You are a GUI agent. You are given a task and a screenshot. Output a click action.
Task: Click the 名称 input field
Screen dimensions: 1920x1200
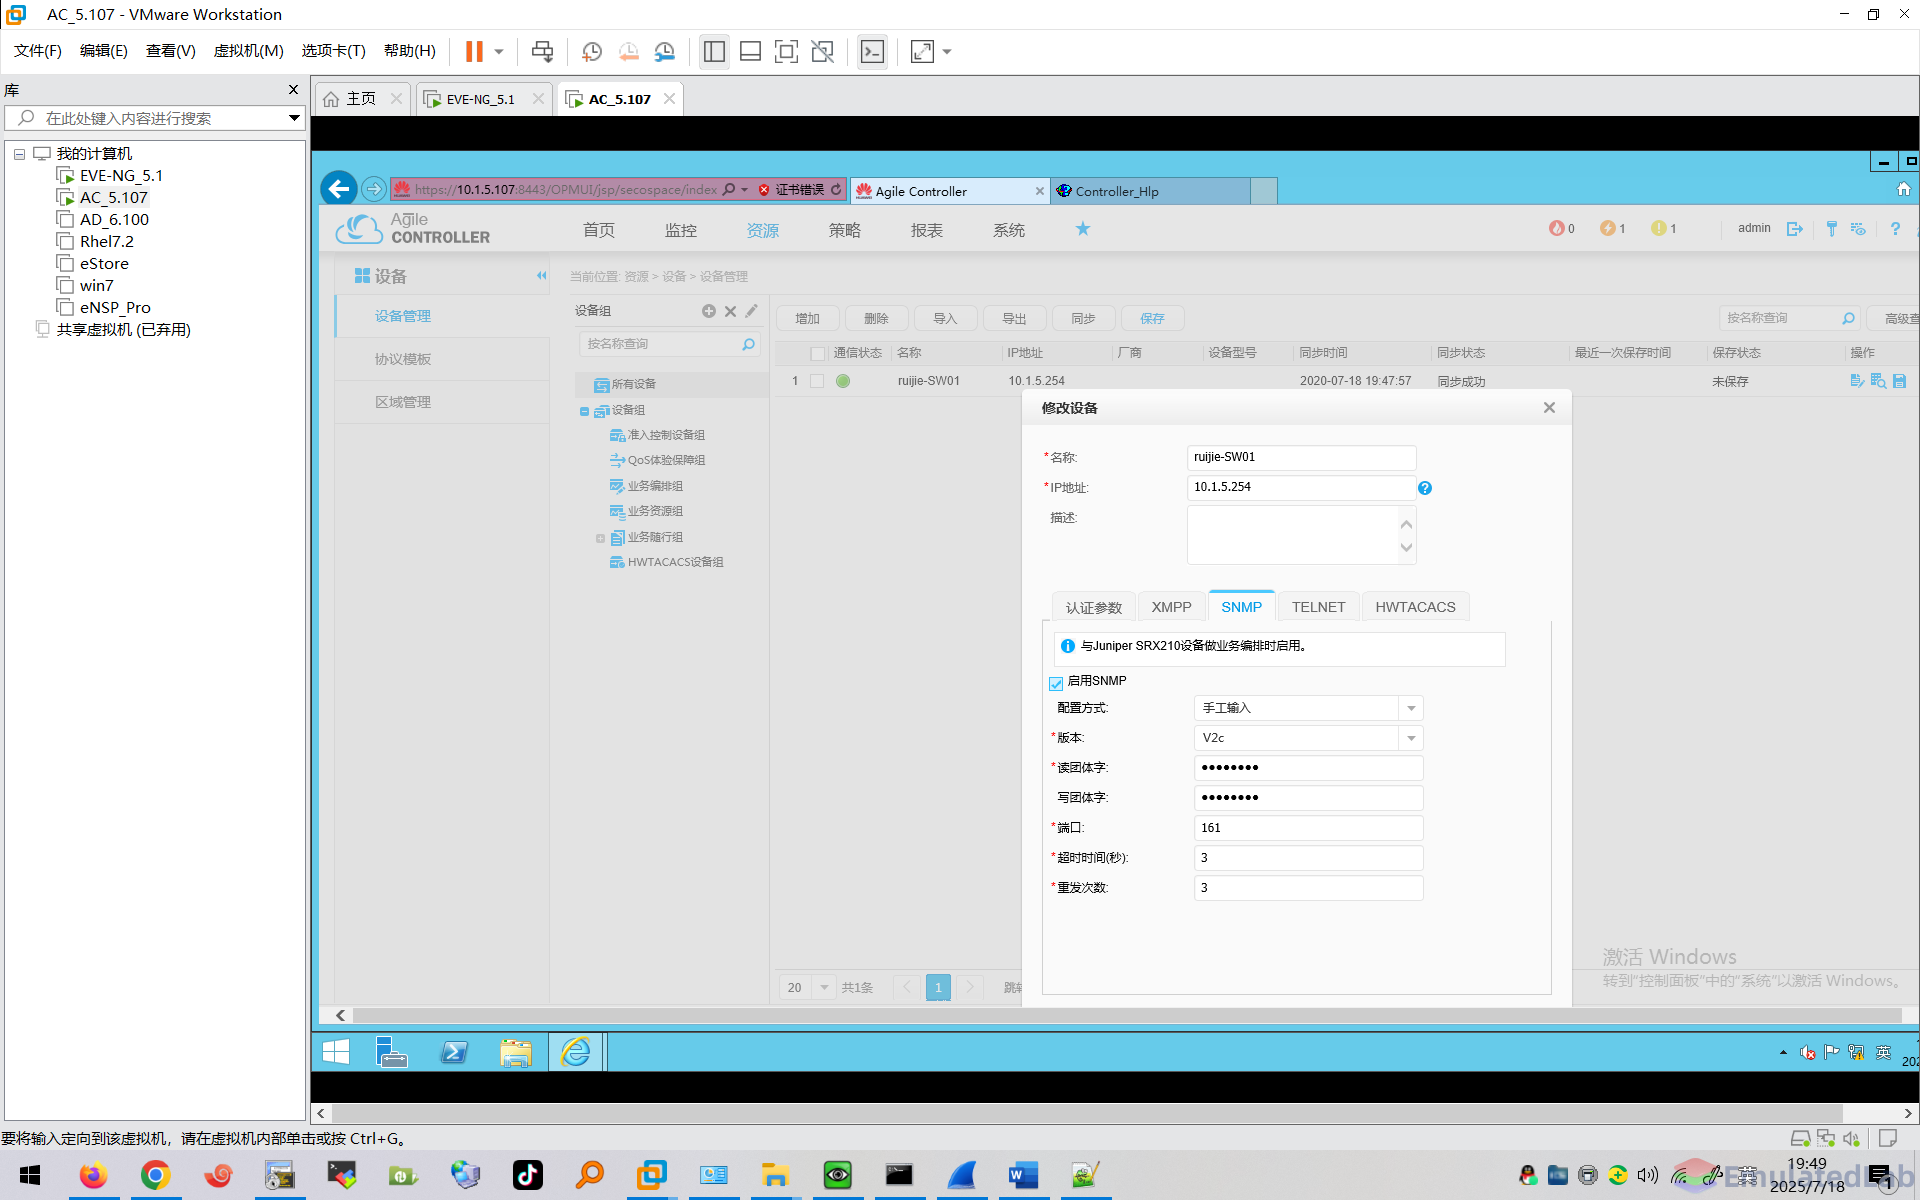[1301, 457]
